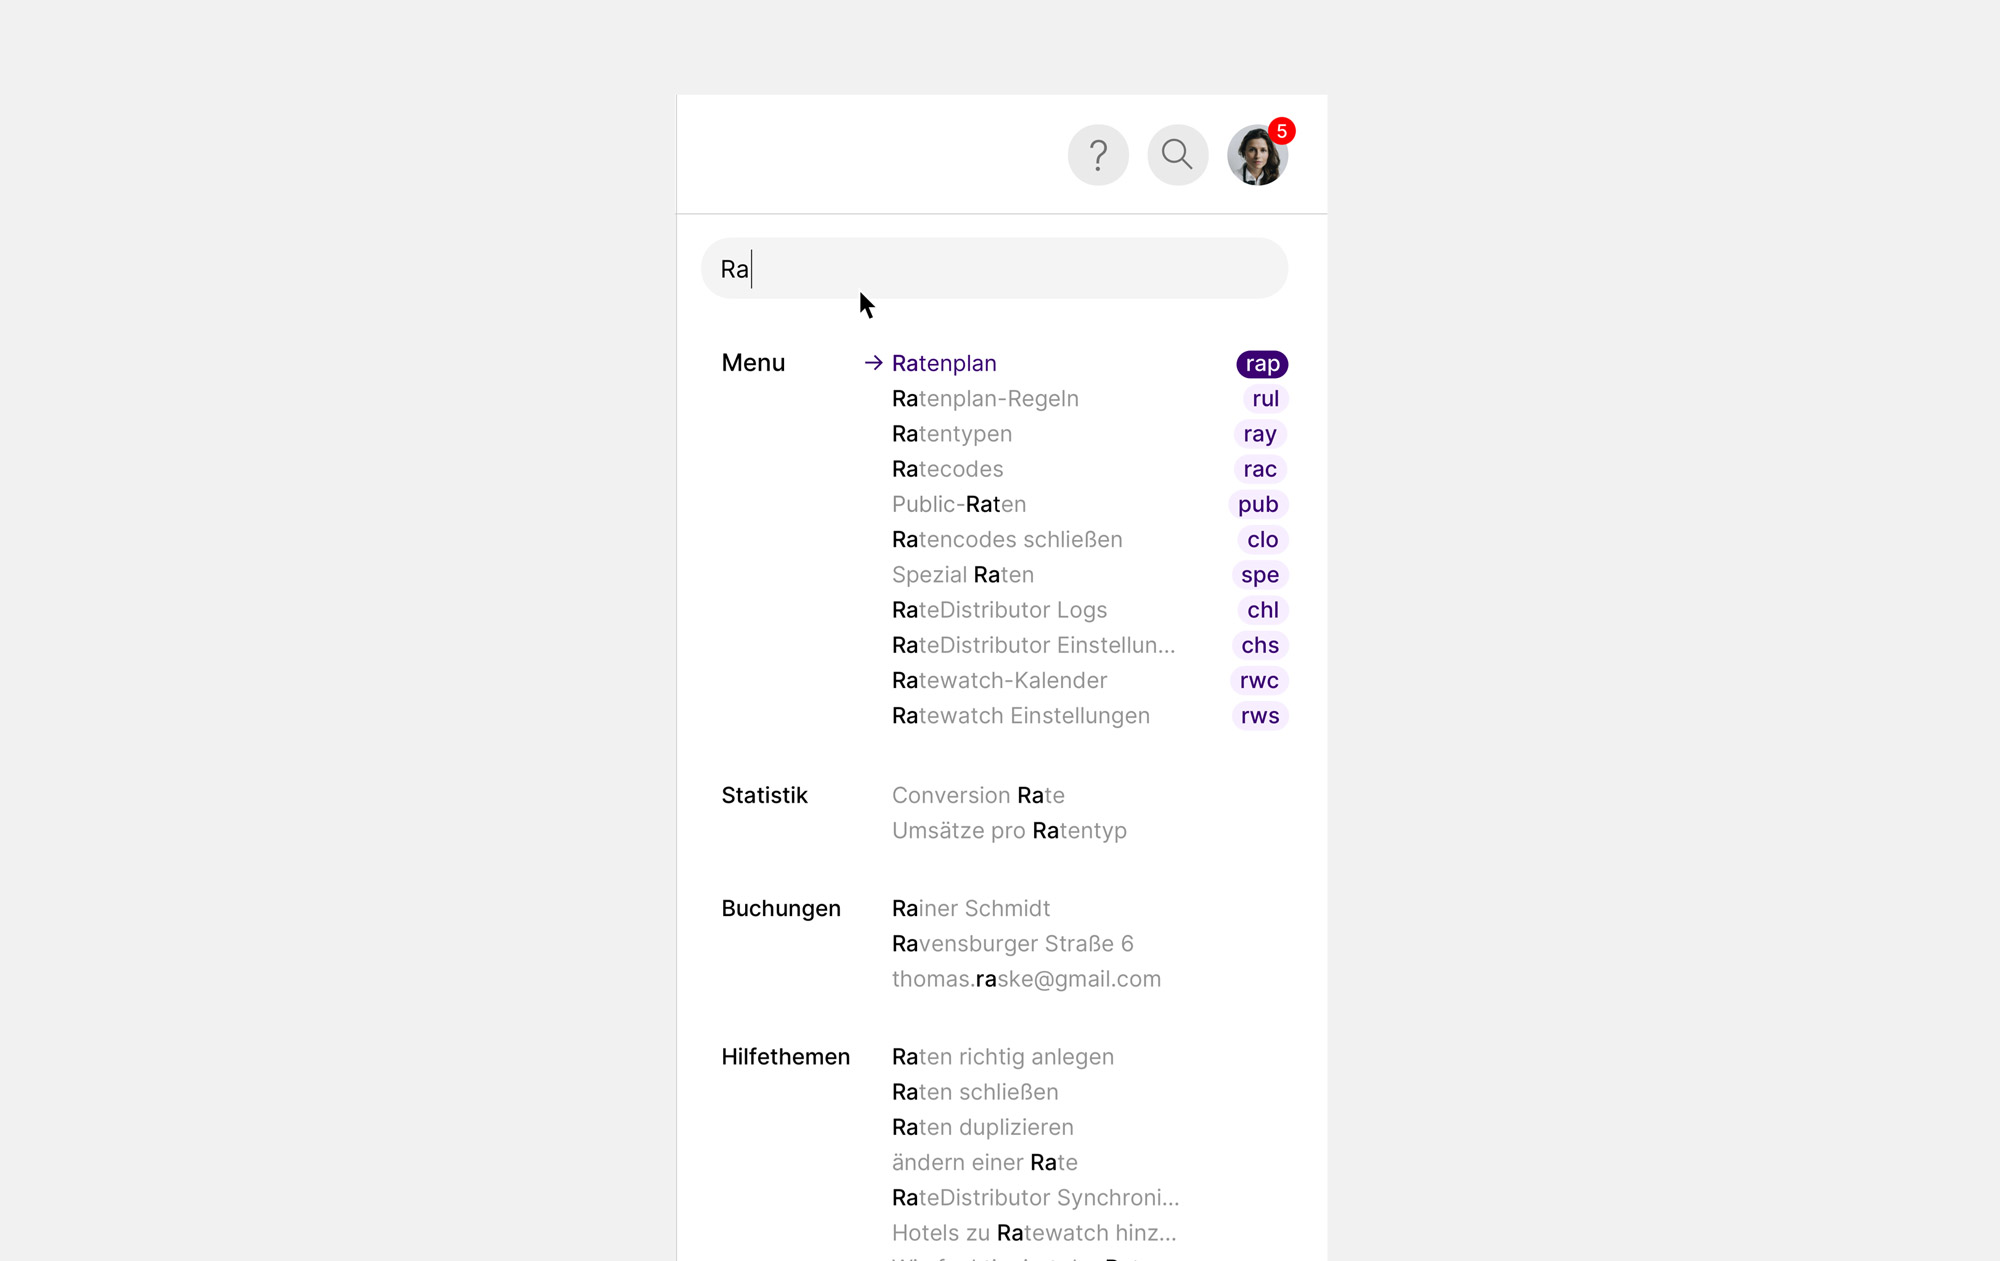The height and width of the screenshot is (1261, 2000).
Task: Select the Ratenplan menu result
Action: (944, 364)
